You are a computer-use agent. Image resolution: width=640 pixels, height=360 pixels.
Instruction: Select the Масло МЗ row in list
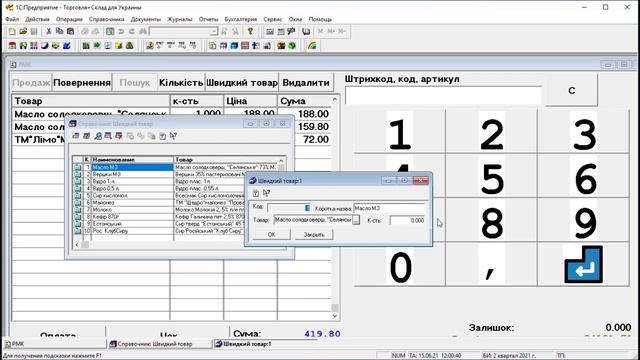click(132, 167)
